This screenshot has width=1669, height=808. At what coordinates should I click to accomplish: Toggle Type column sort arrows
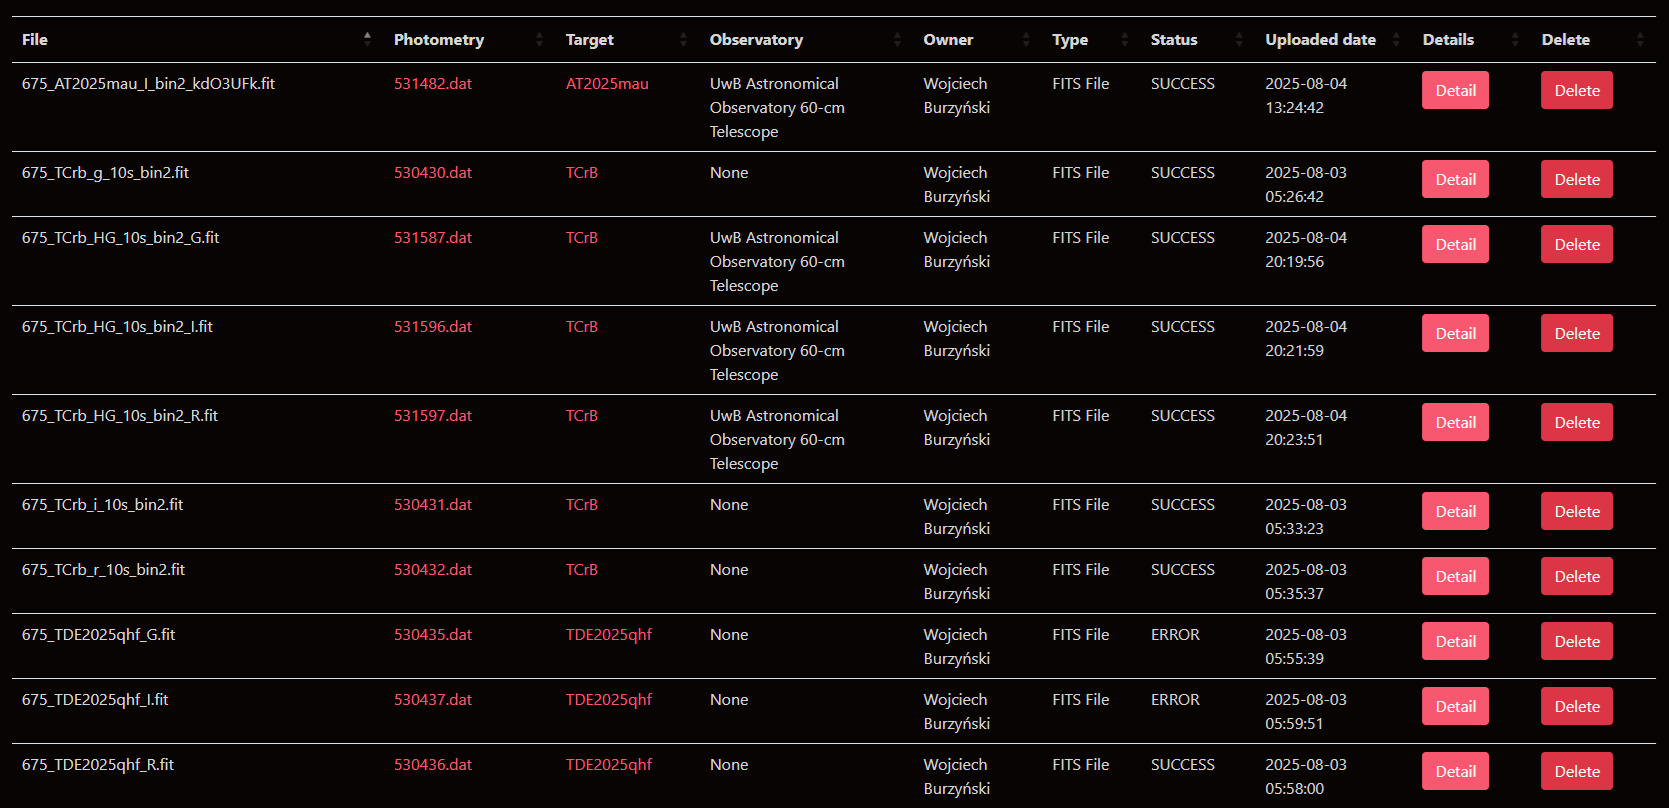coord(1124,39)
